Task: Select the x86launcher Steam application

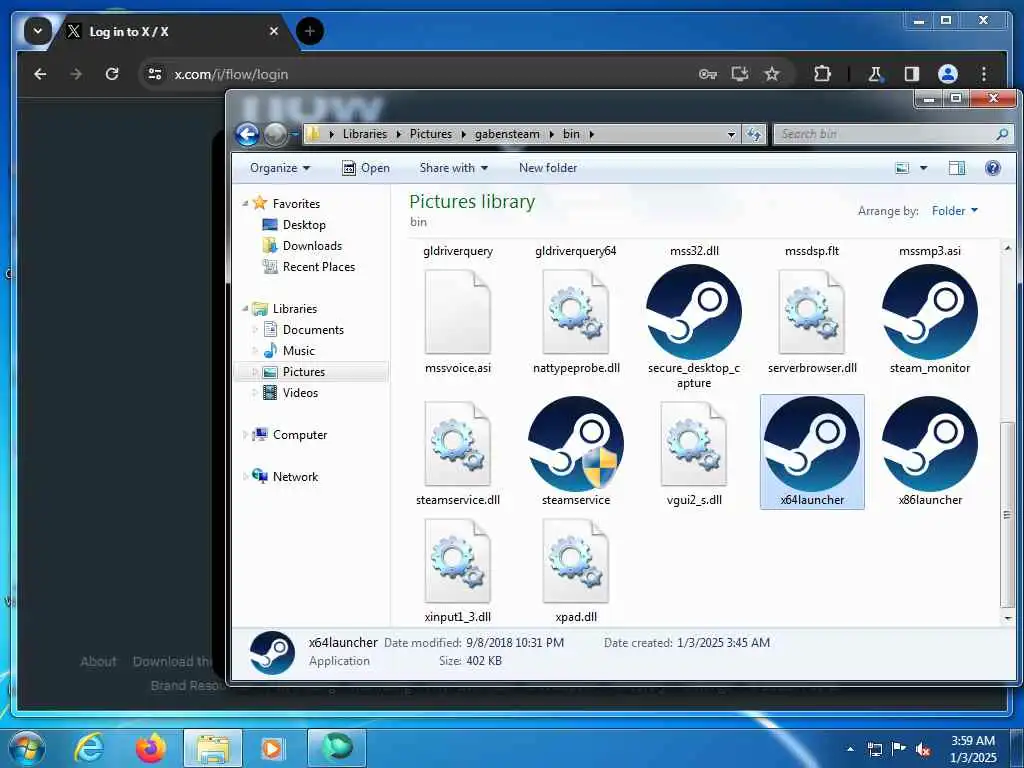Action: point(929,451)
